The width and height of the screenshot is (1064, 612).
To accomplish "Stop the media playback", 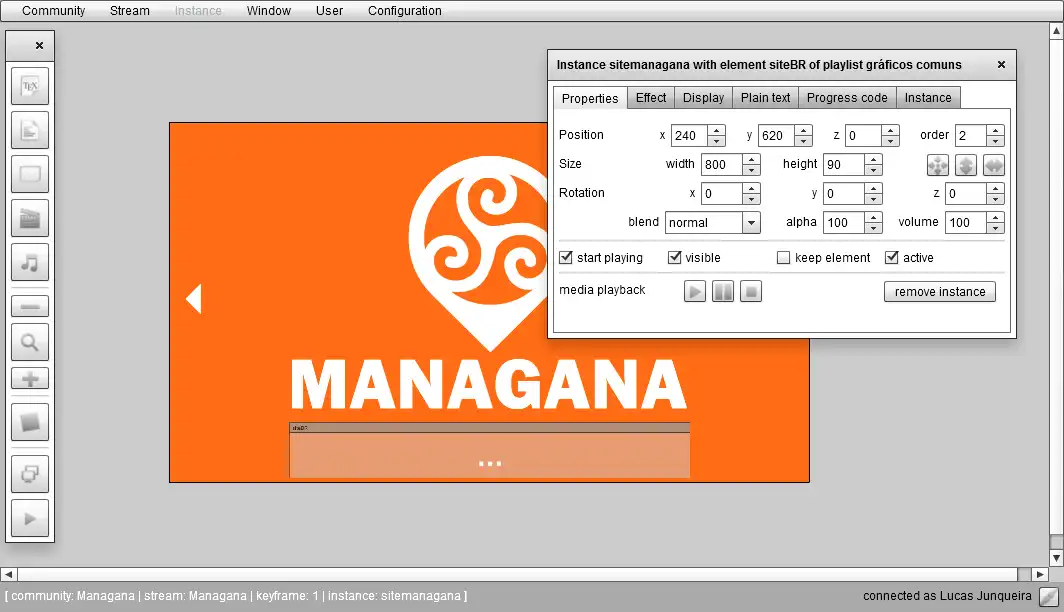I will tap(750, 292).
